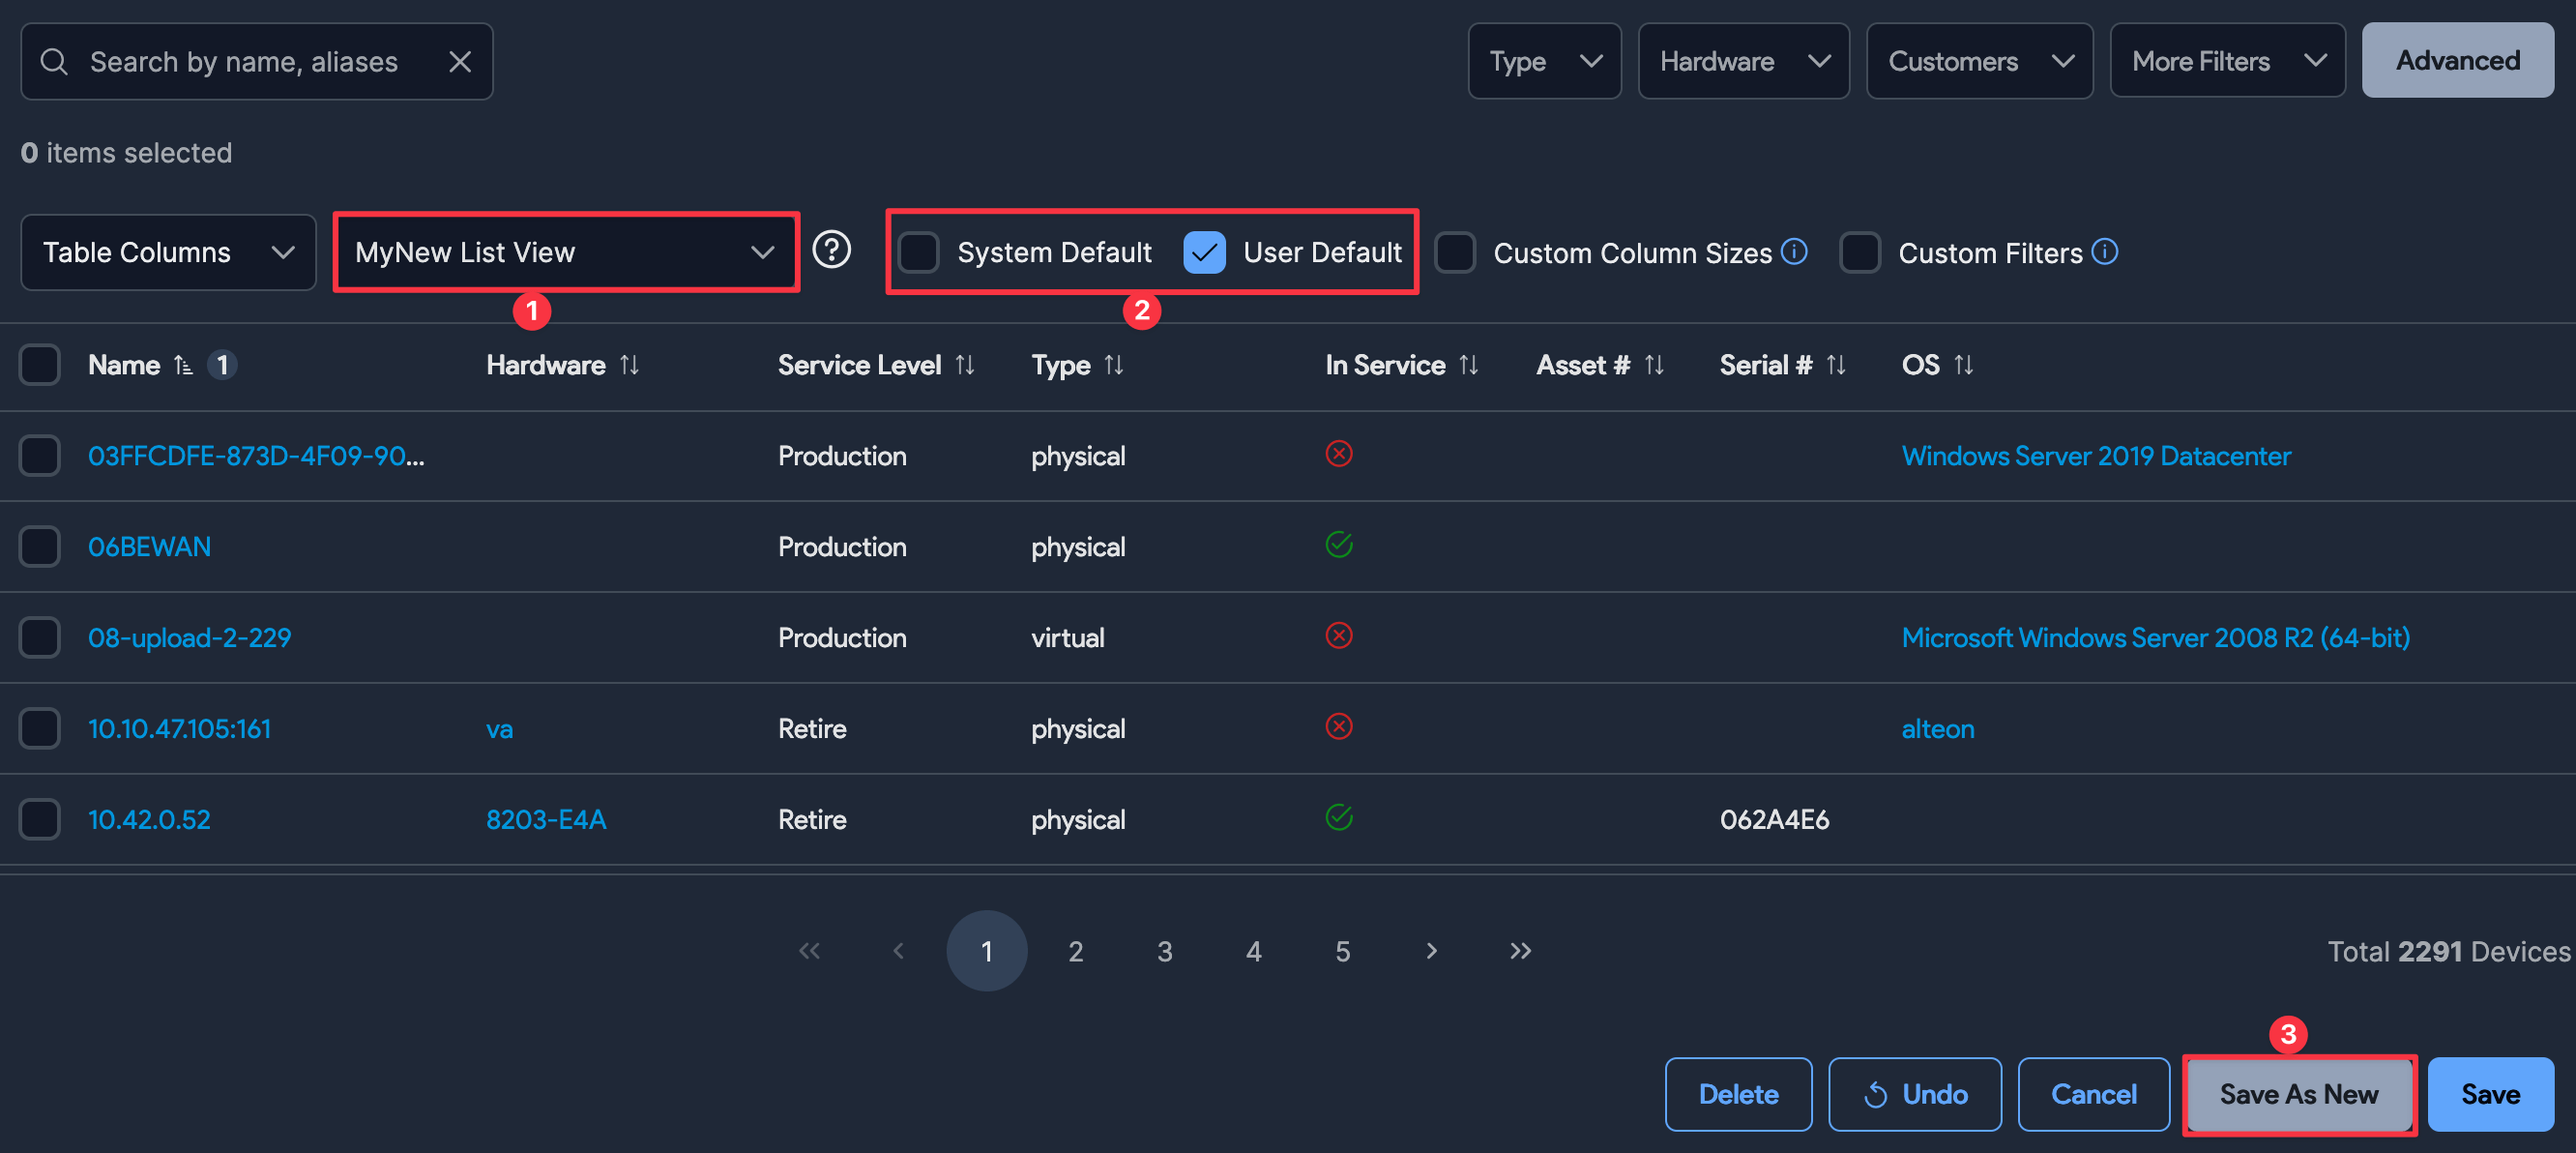
Task: Select the row checkbox for 06BEWAN
Action: tap(39, 546)
